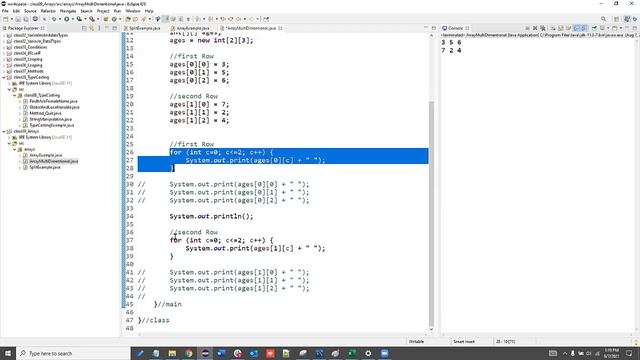Open the Refactor menu
The image size is (640, 360).
[48, 11]
